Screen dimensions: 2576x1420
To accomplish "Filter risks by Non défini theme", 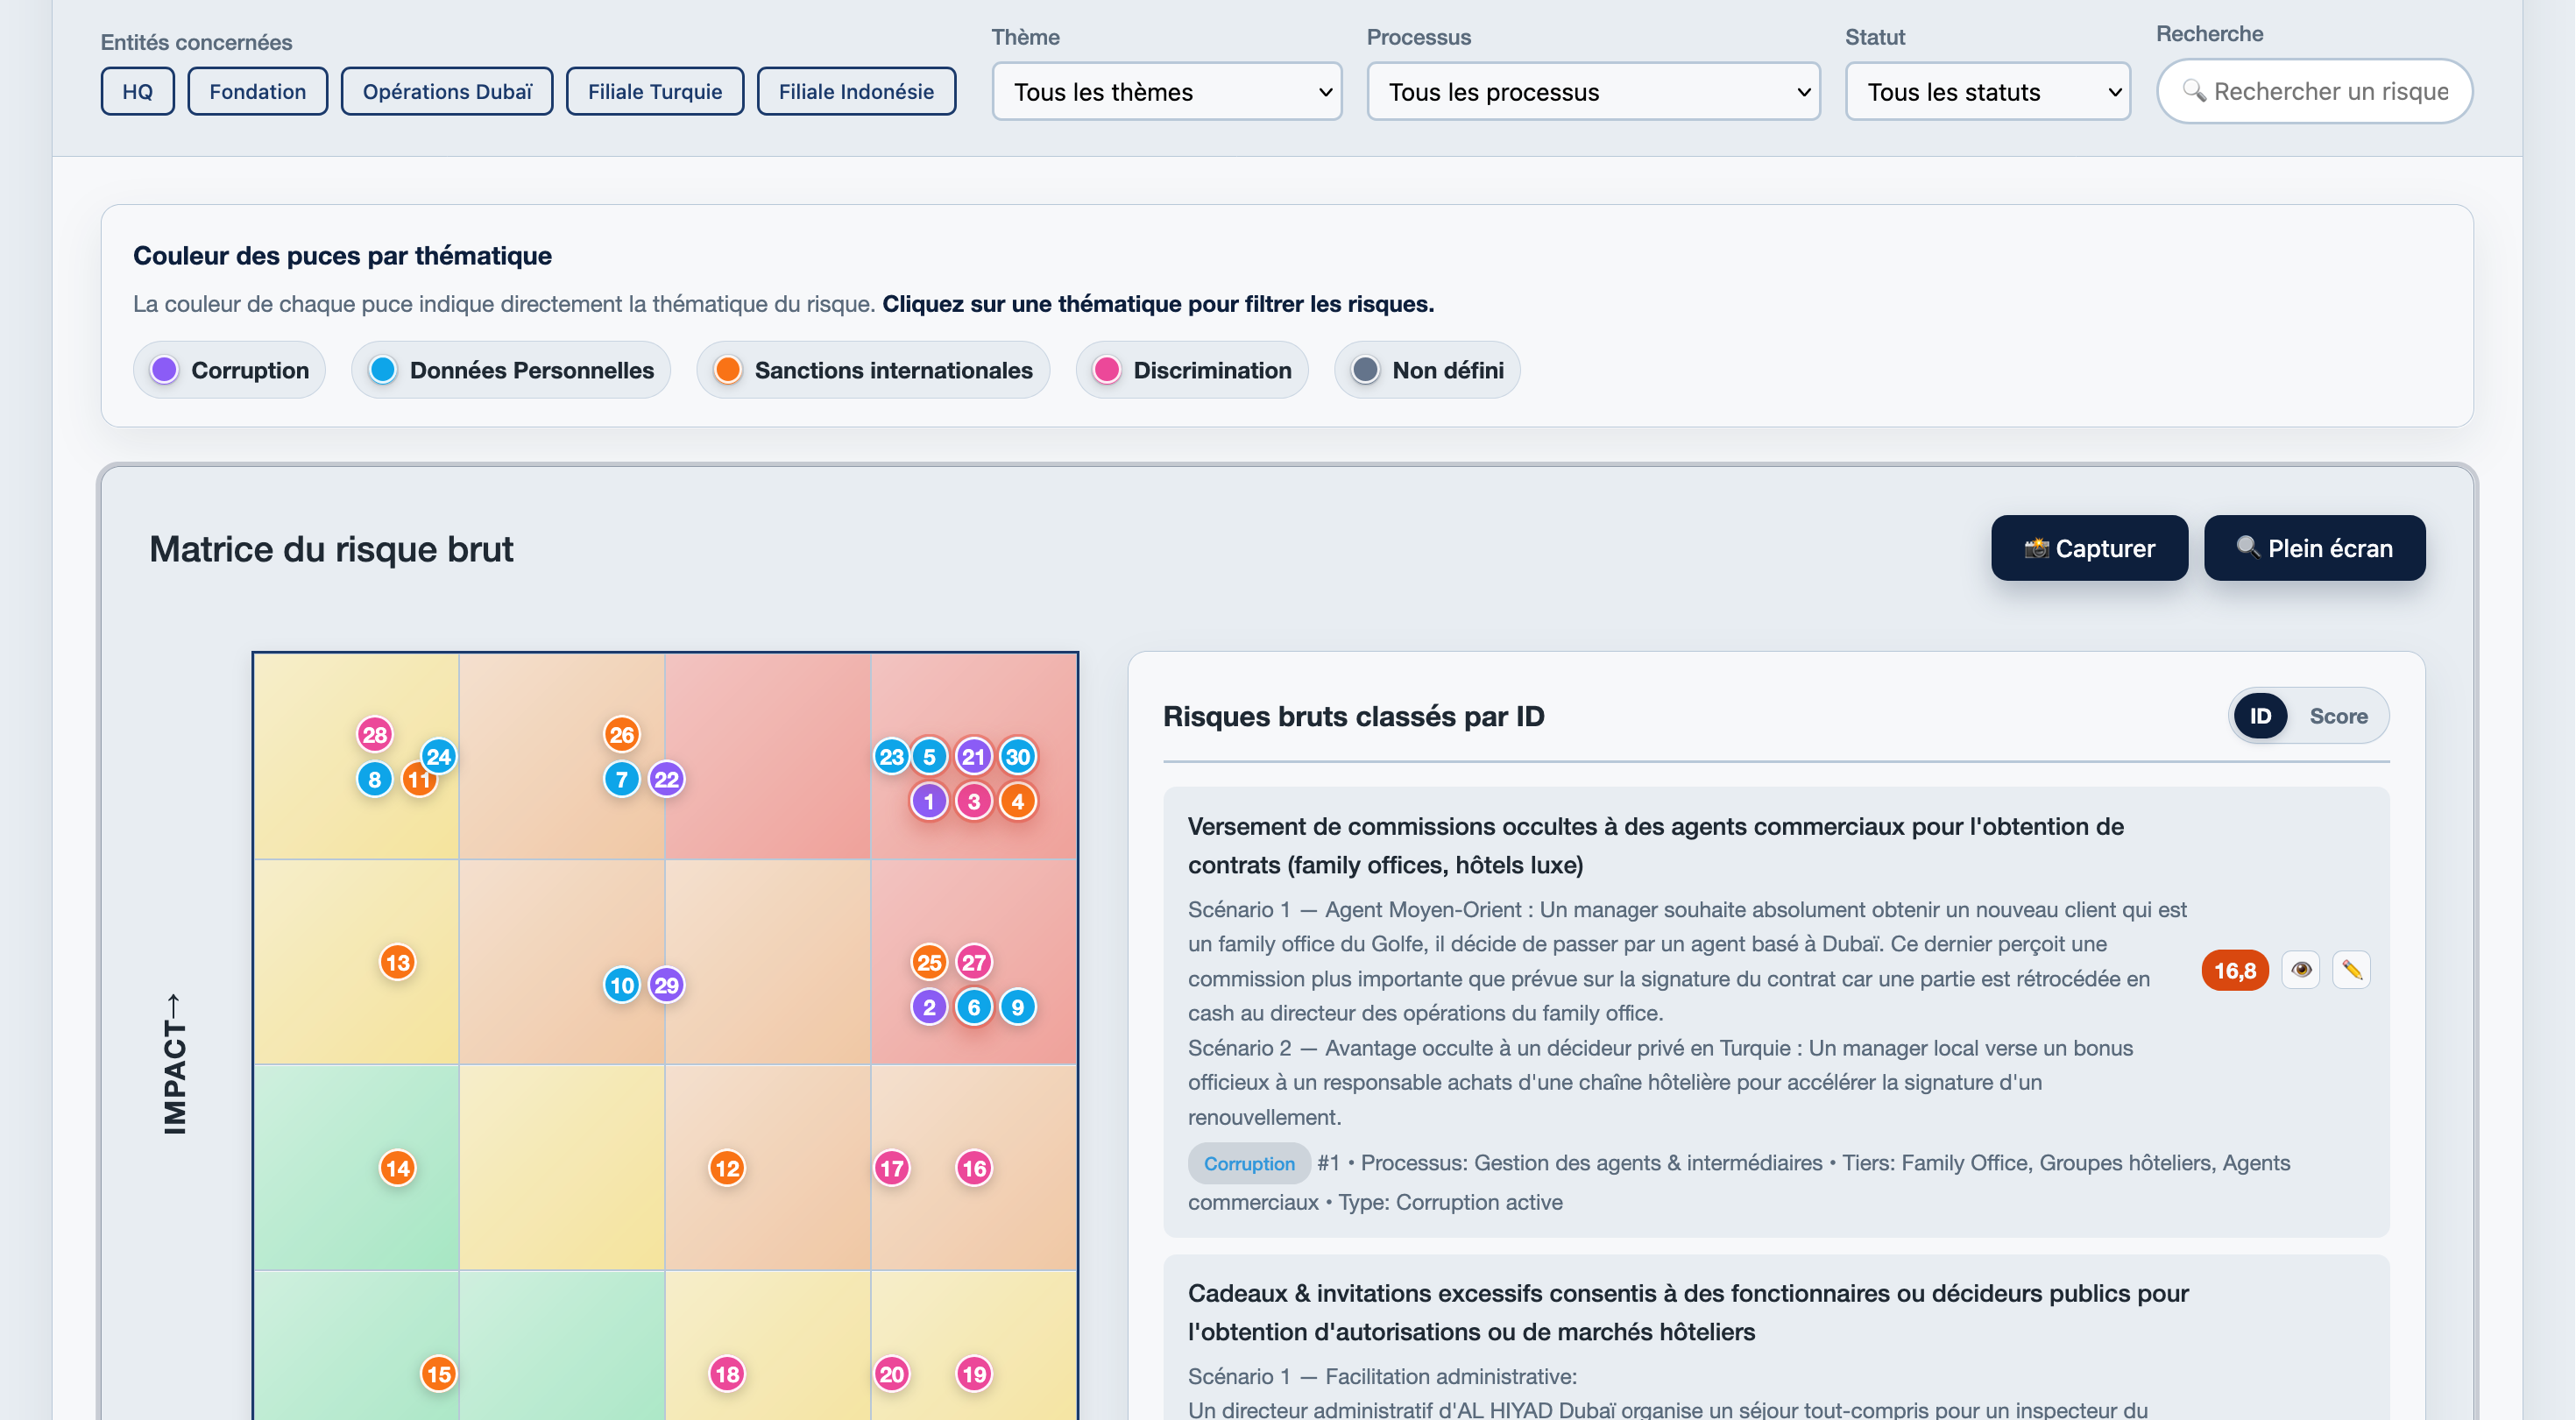I will 1427,370.
